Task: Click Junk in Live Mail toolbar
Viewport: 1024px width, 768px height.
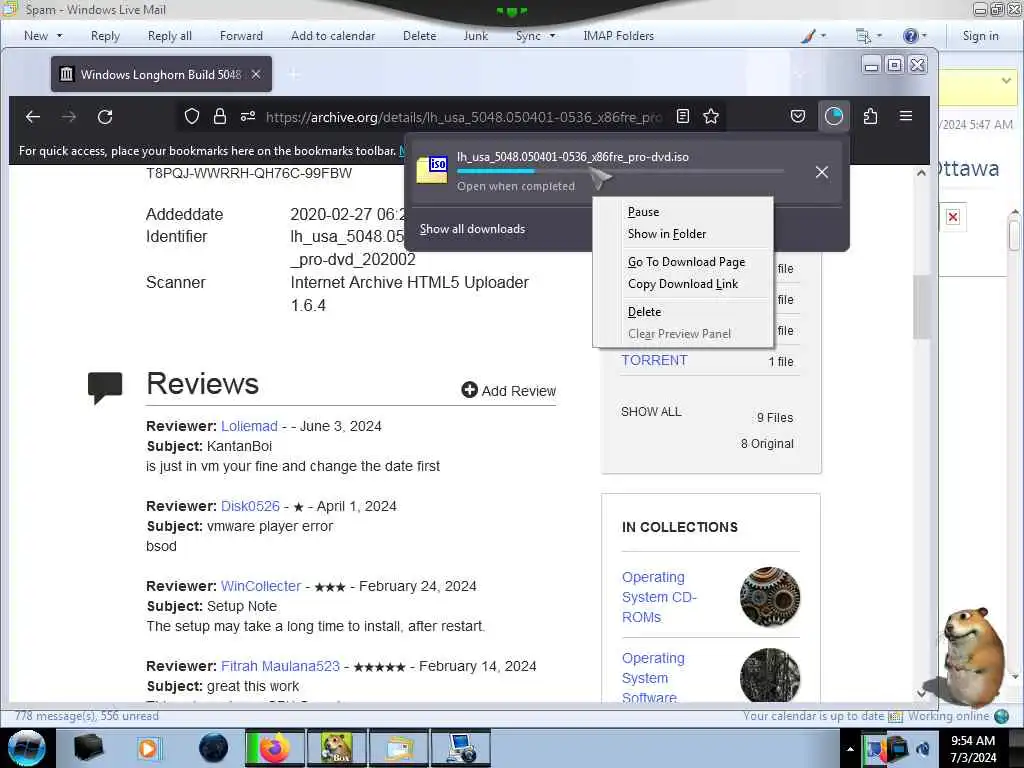Action: [x=475, y=36]
